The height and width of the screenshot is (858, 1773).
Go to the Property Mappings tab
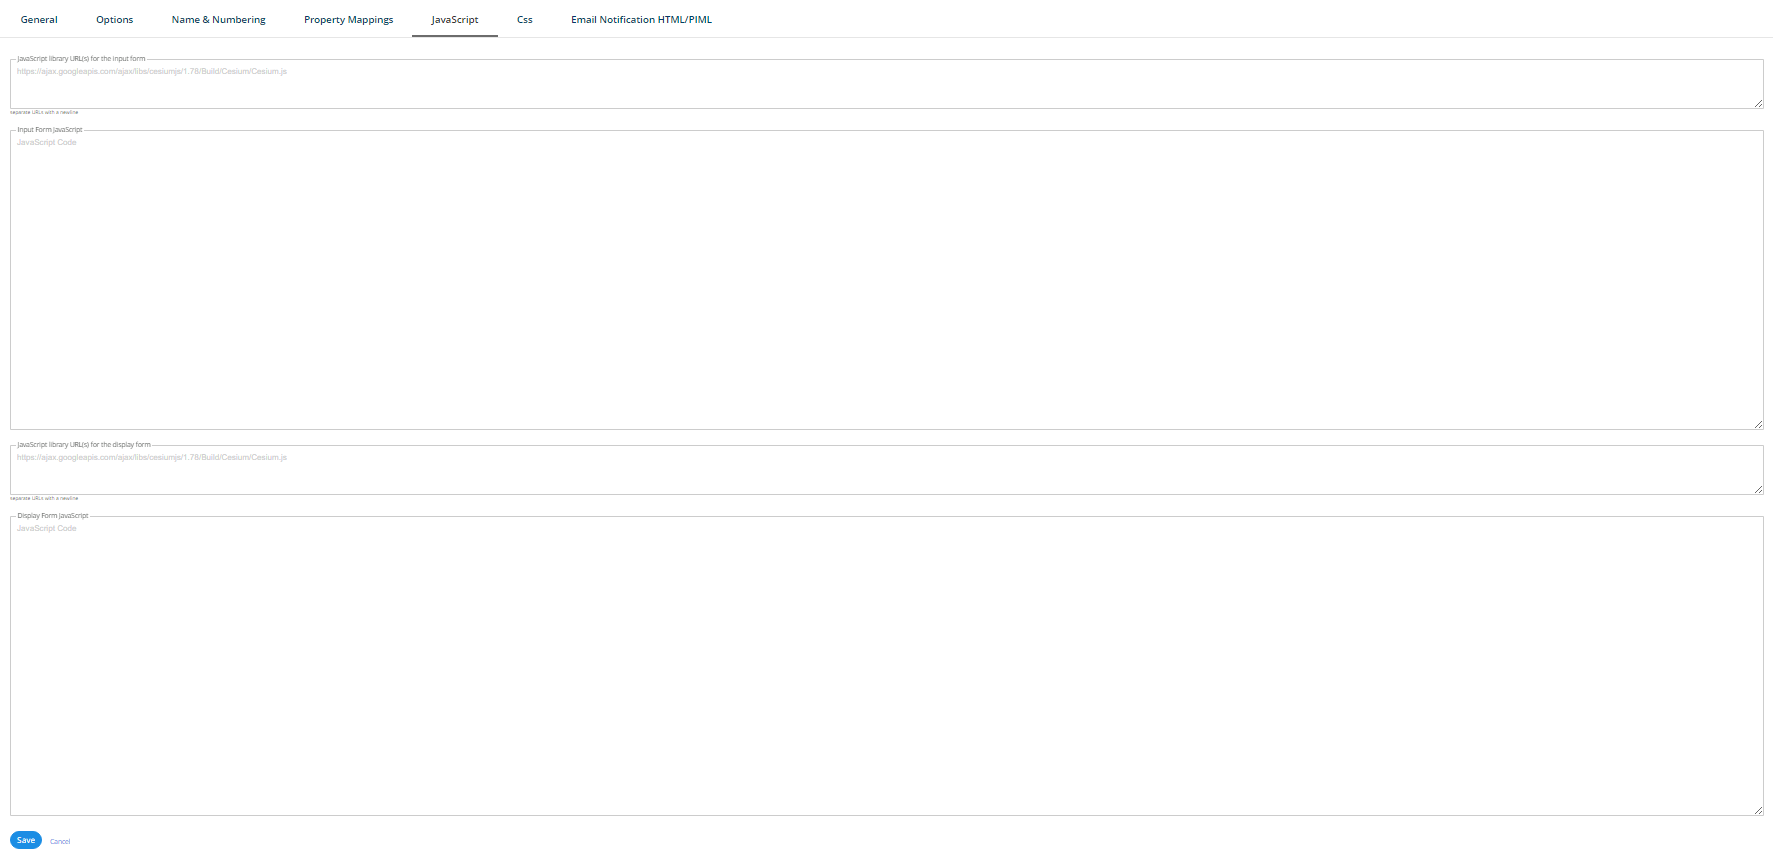coord(348,19)
